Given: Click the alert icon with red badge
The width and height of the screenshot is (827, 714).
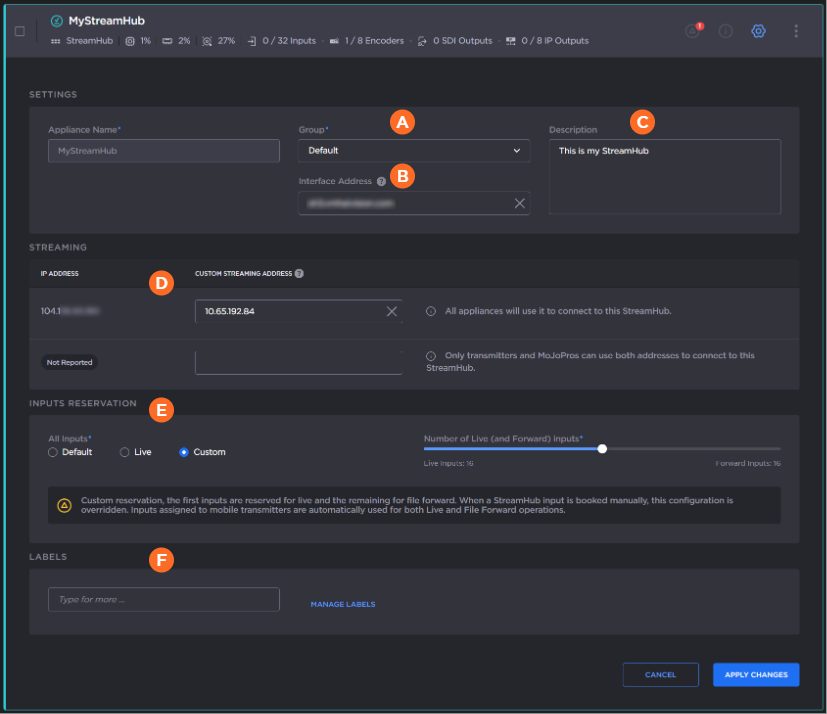Looking at the screenshot, I should pyautogui.click(x=693, y=31).
